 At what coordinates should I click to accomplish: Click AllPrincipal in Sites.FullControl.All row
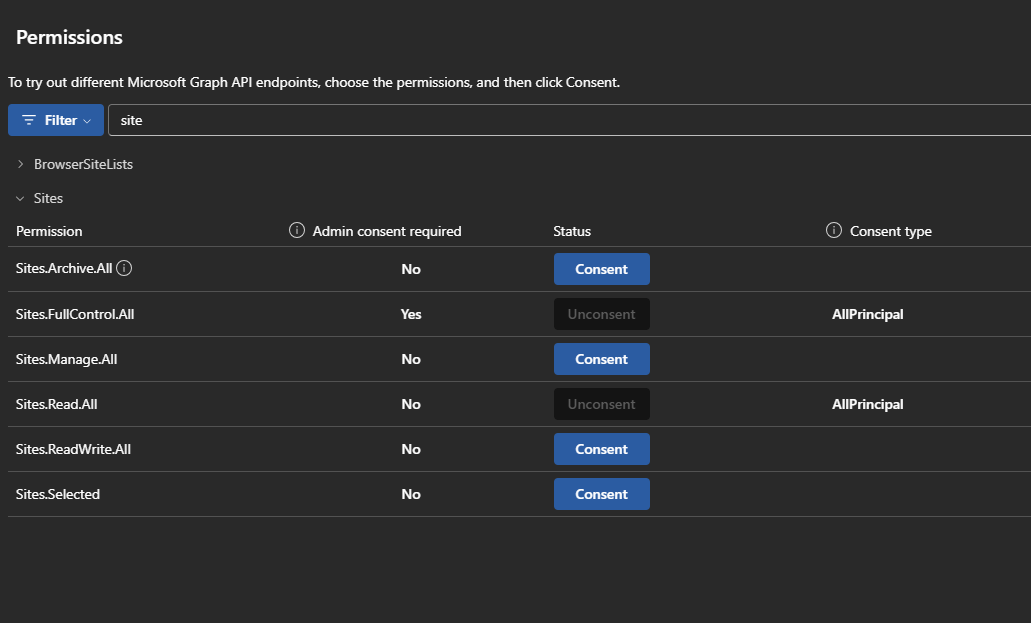coord(867,314)
